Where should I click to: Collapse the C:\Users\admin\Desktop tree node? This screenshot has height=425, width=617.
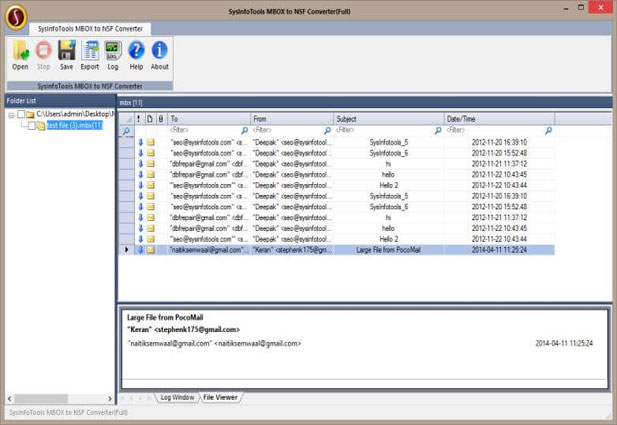pyautogui.click(x=11, y=115)
